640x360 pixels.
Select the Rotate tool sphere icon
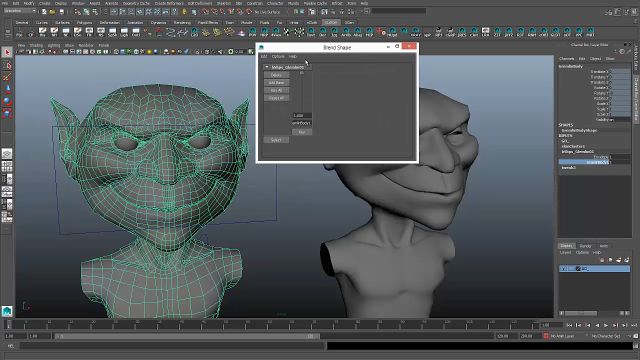7,101
